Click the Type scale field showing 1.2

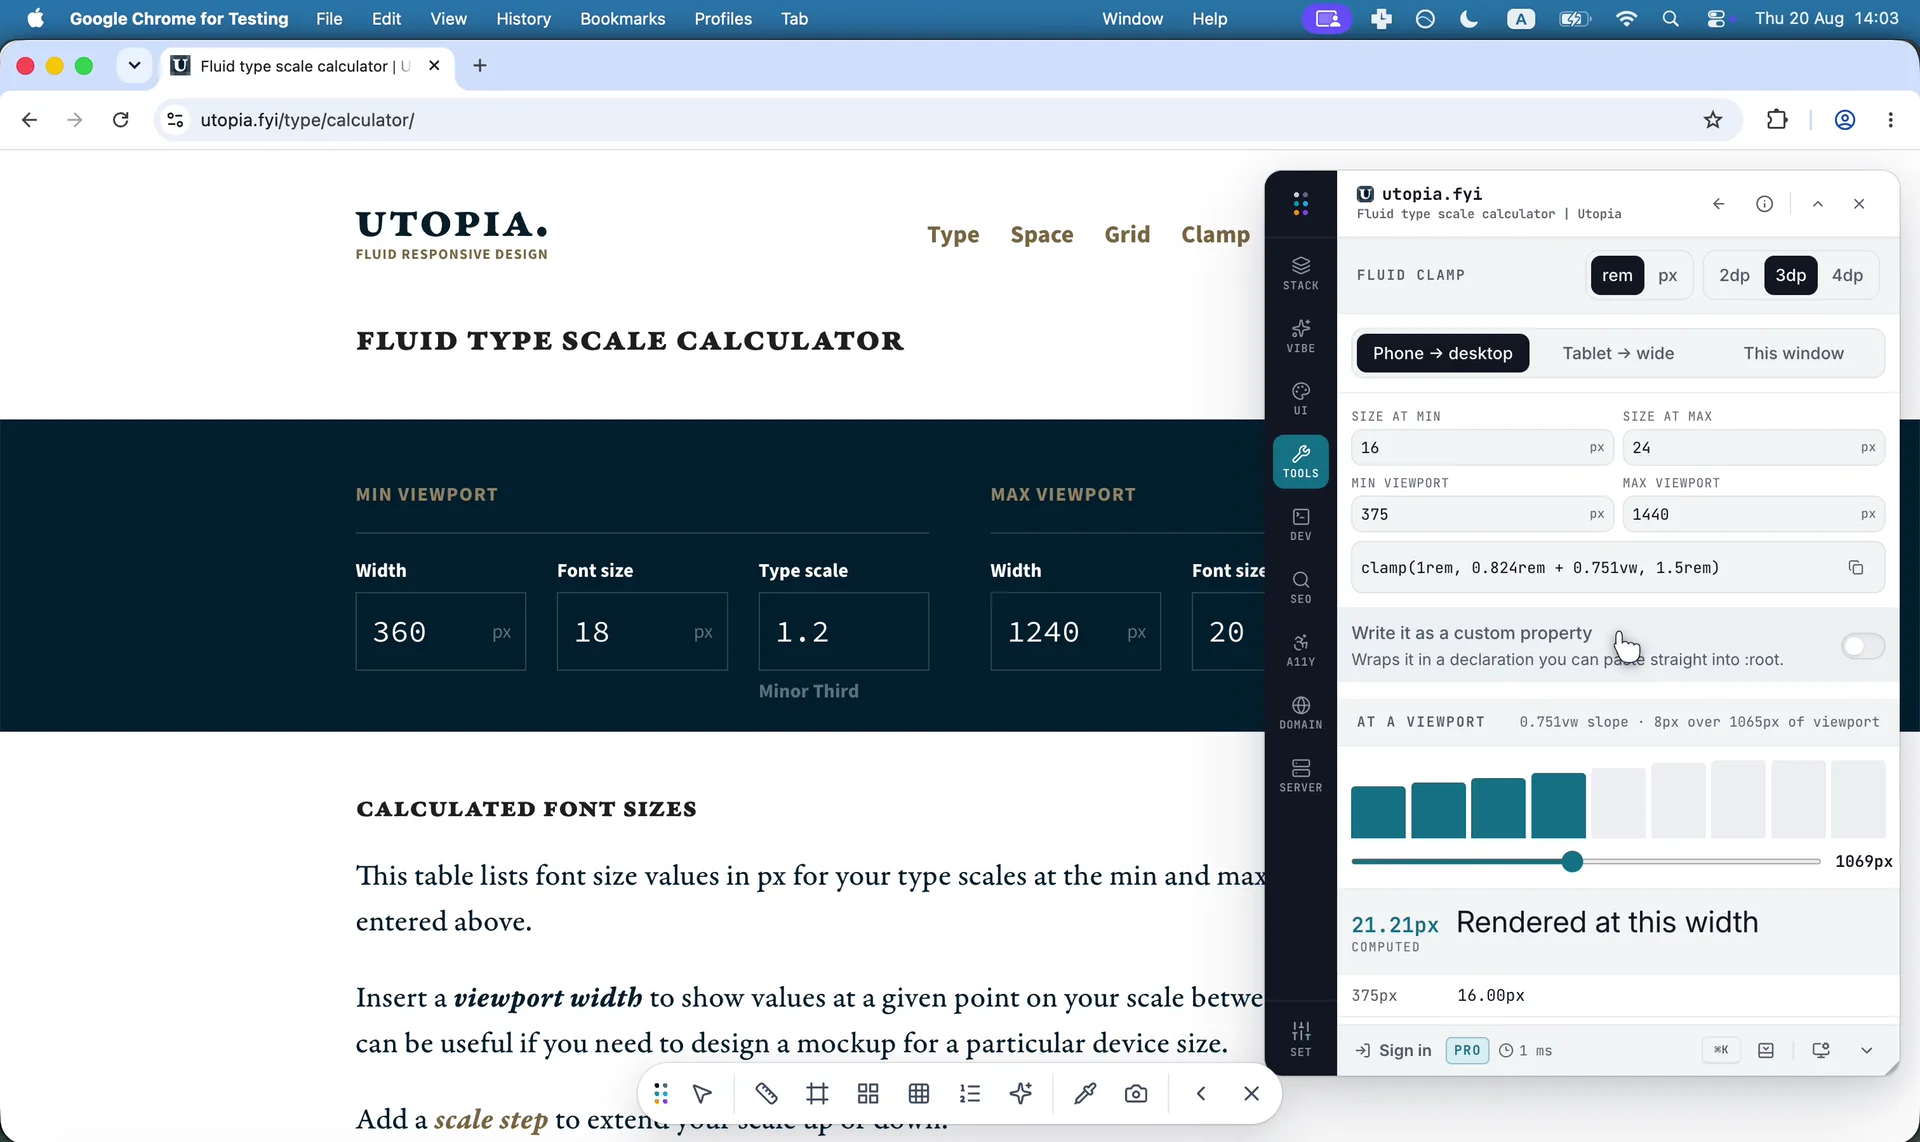point(843,632)
